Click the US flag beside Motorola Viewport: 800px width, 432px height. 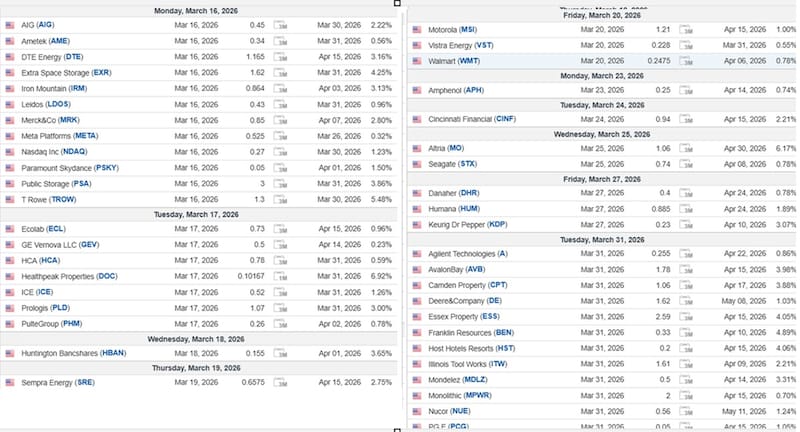(x=417, y=31)
